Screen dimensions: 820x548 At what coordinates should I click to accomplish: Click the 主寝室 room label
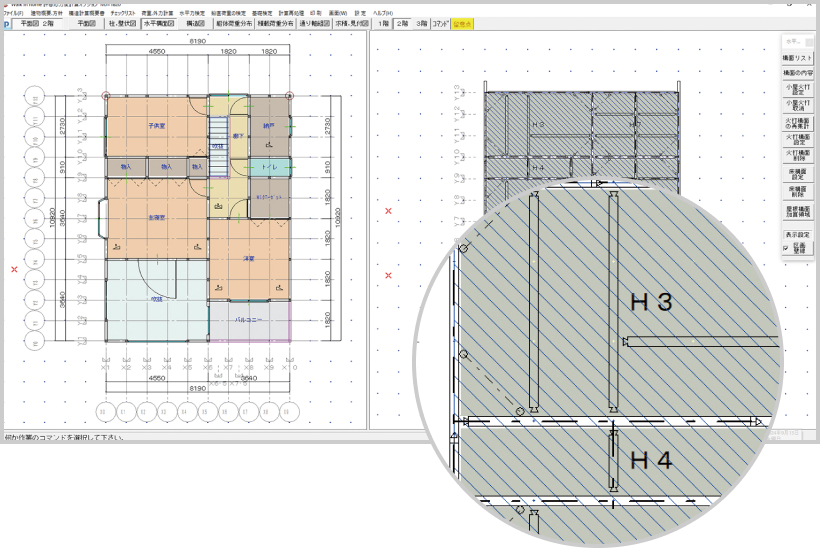coord(157,217)
